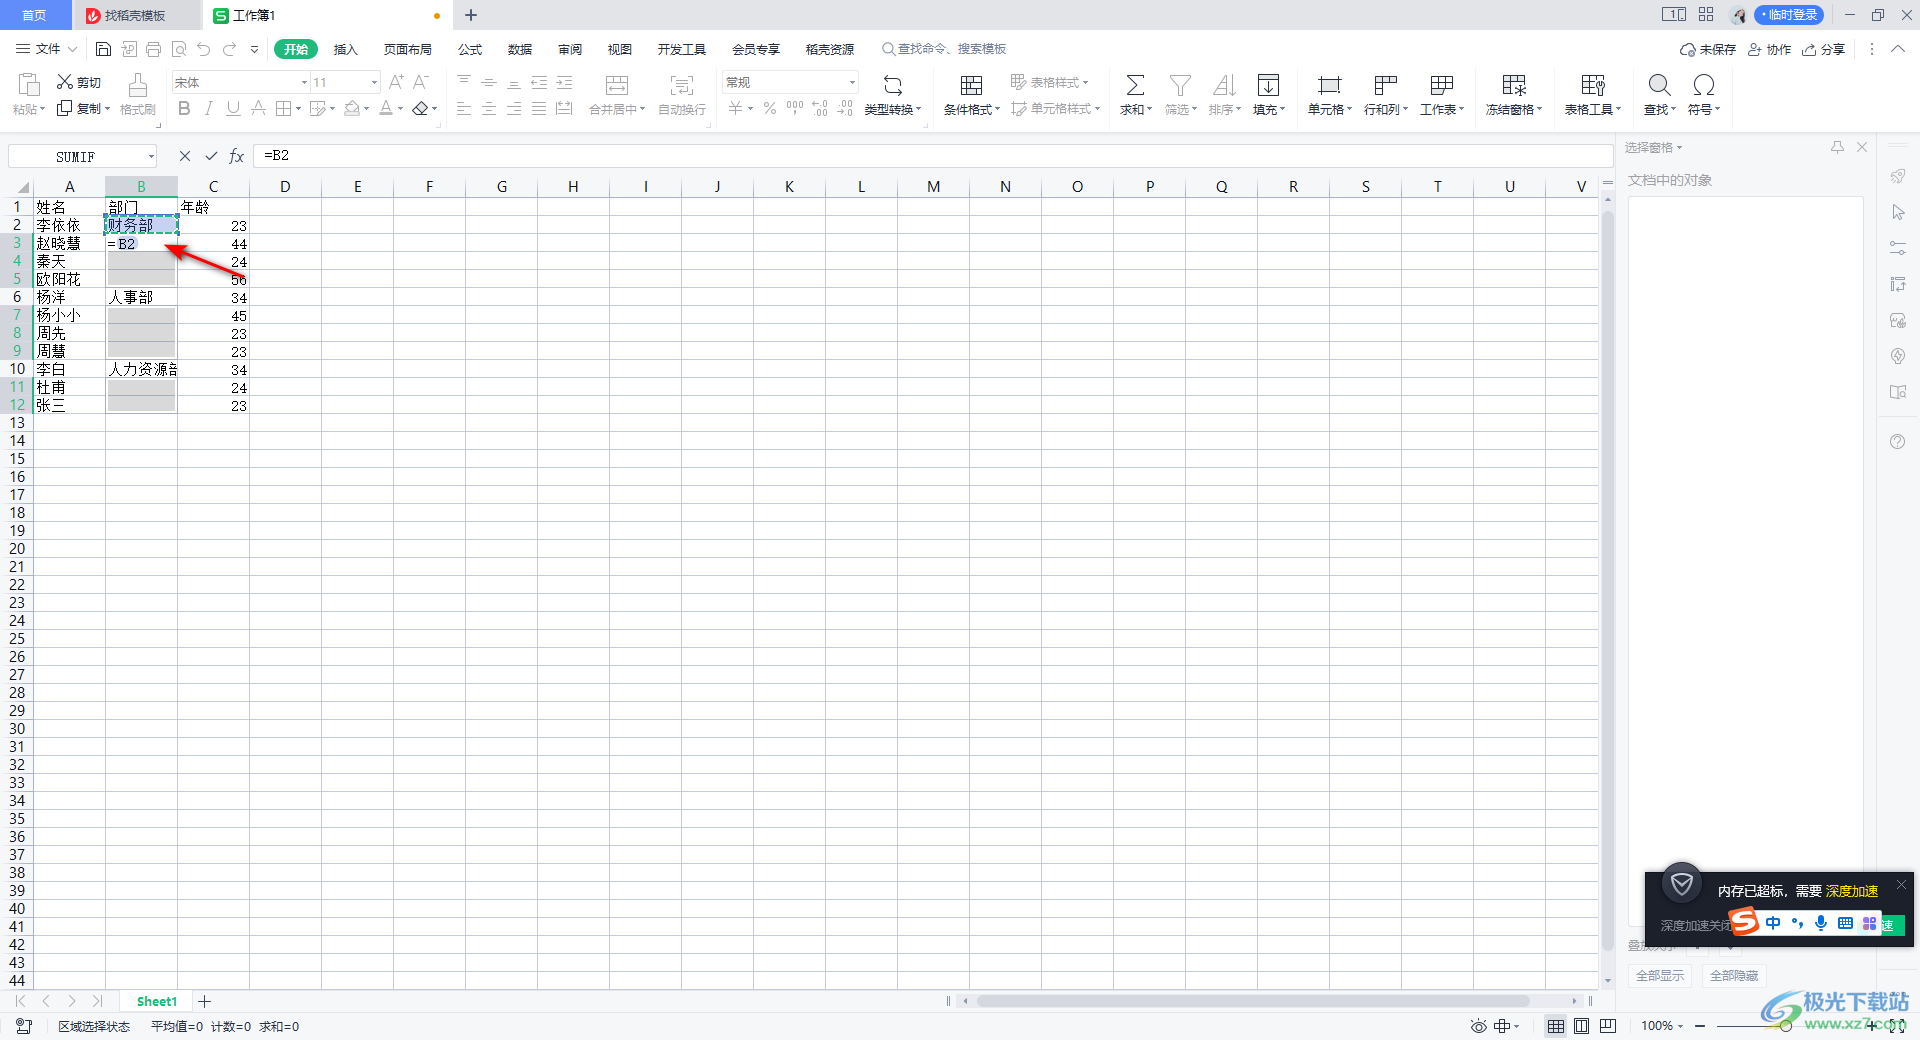1920x1040 pixels.
Task: Click the Collaborate (协作) button
Action: tap(1769, 49)
